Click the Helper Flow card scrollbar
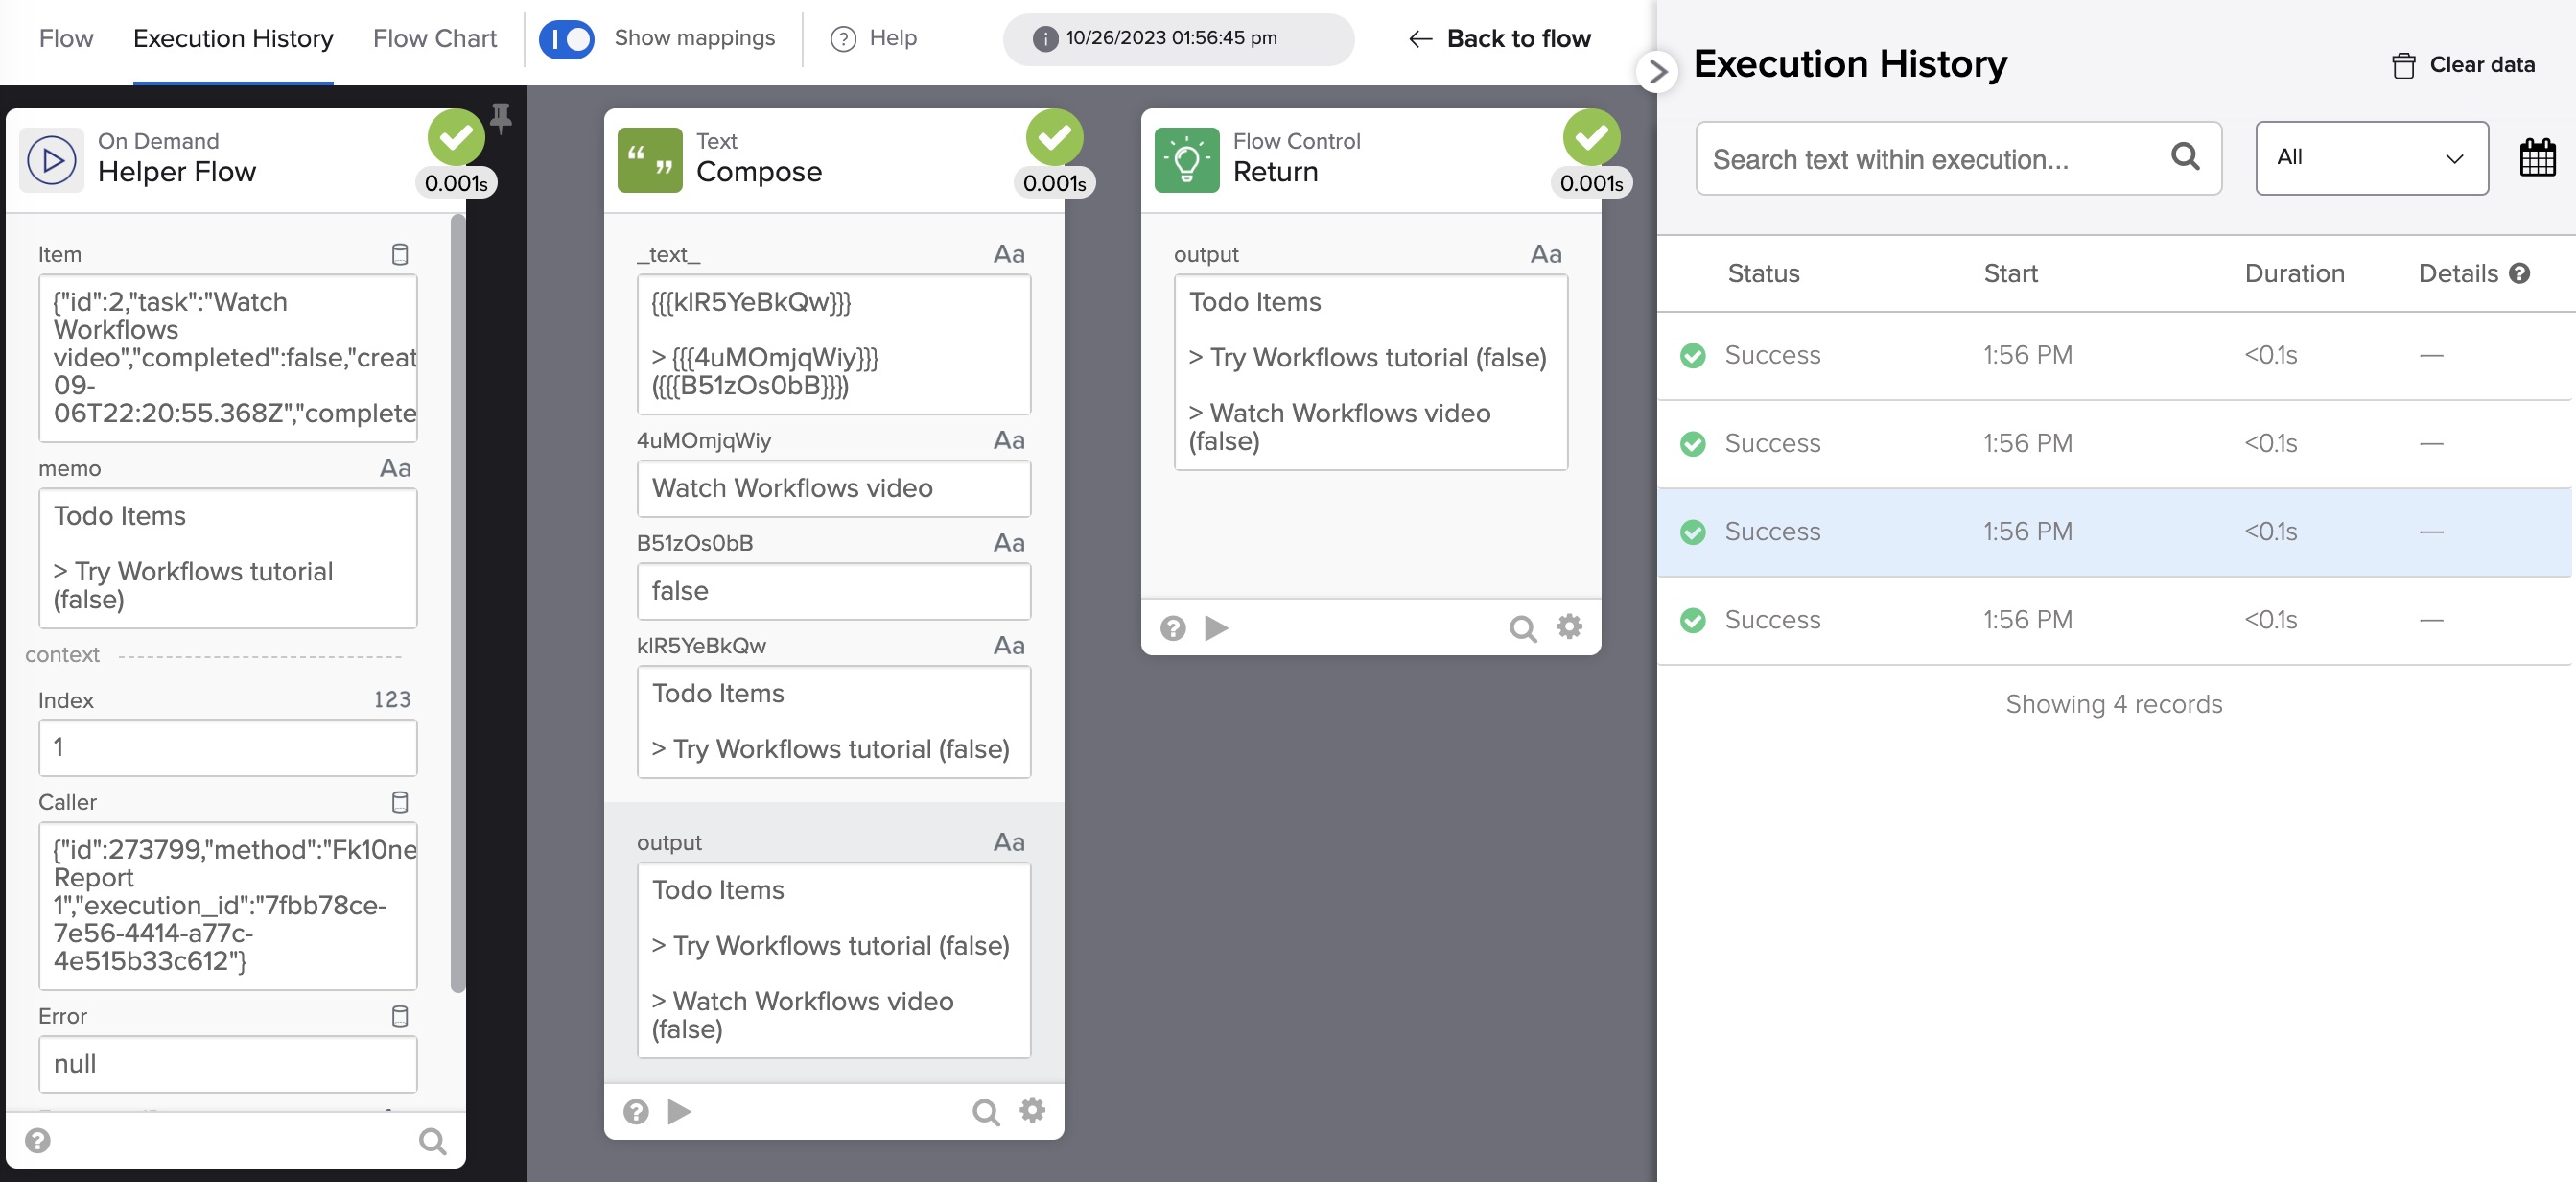Viewport: 2576px width, 1182px height. click(x=458, y=600)
